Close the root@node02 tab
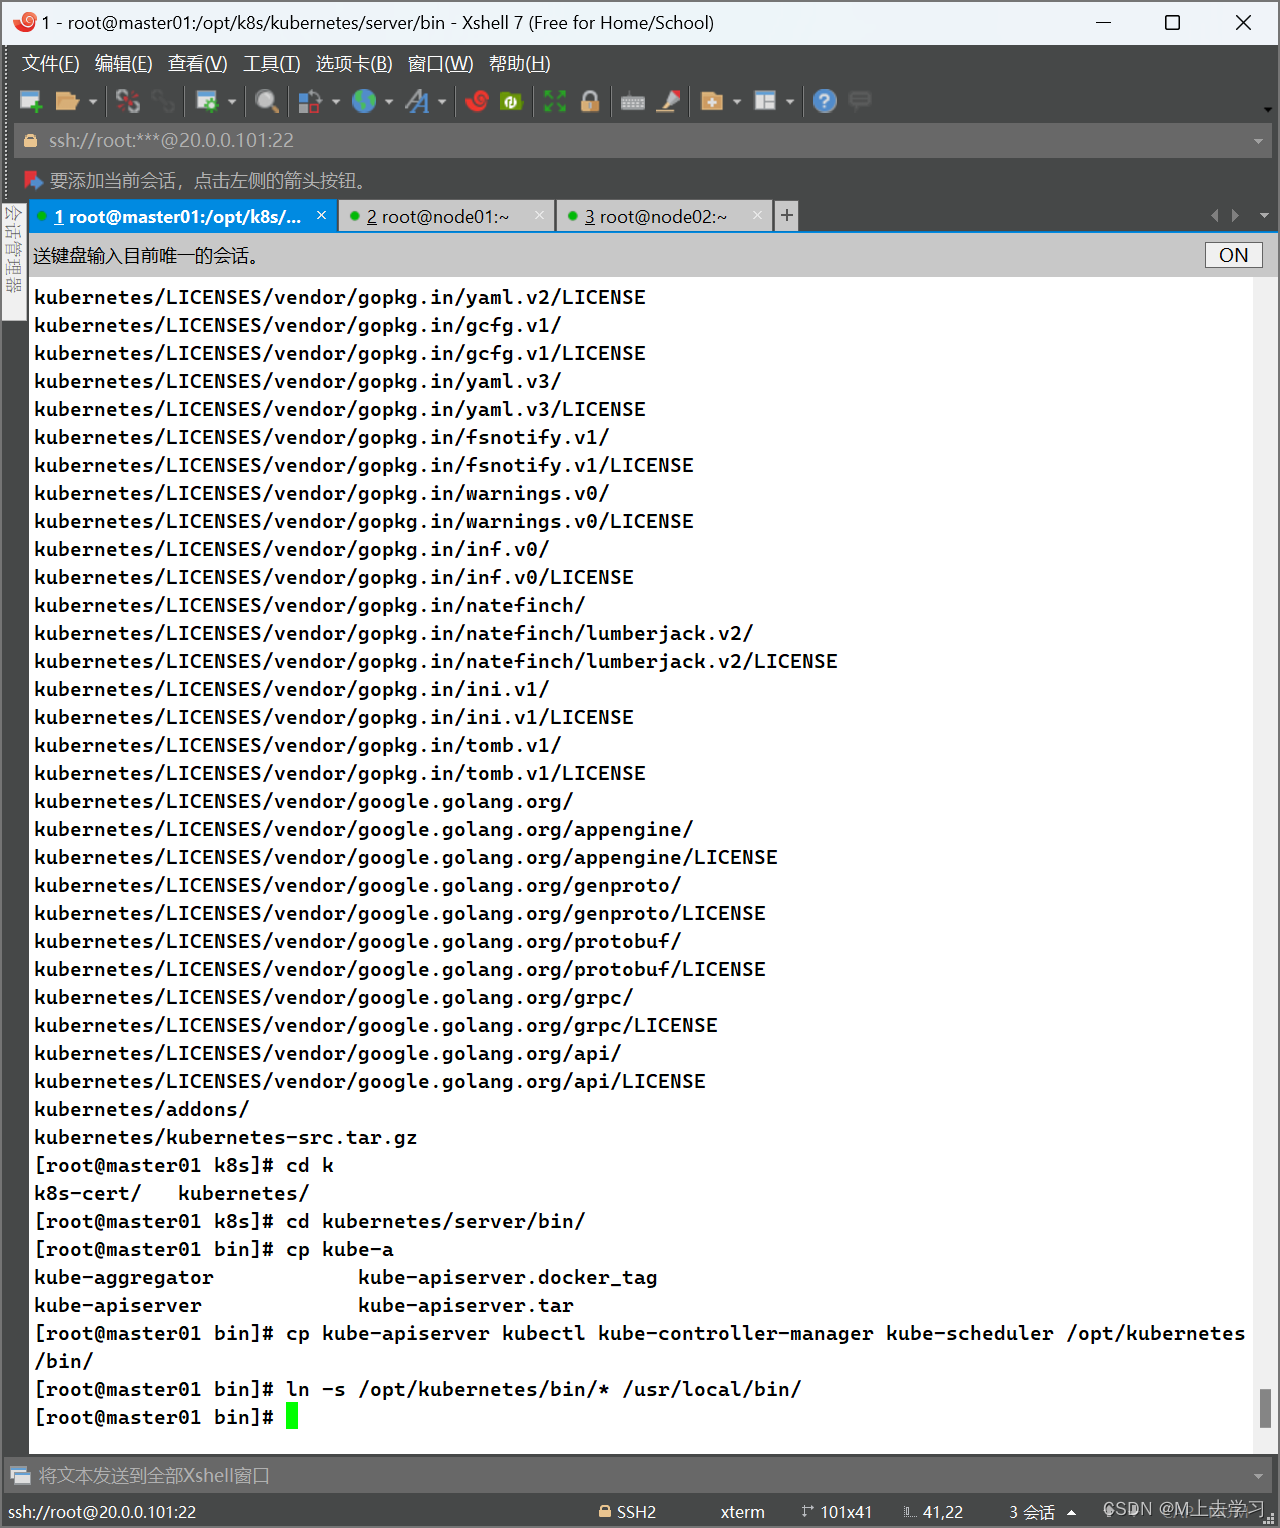The width and height of the screenshot is (1280, 1528). [x=757, y=215]
